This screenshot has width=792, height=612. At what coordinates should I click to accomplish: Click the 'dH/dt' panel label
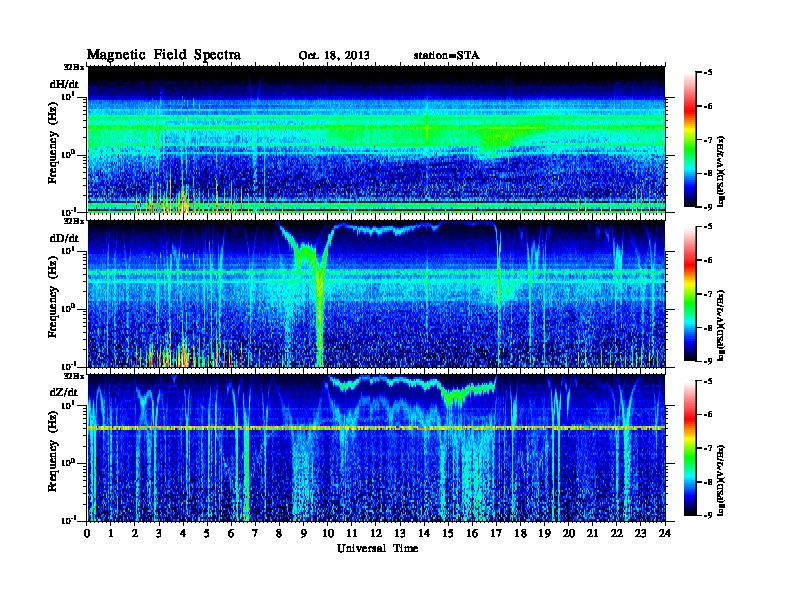pyautogui.click(x=64, y=84)
